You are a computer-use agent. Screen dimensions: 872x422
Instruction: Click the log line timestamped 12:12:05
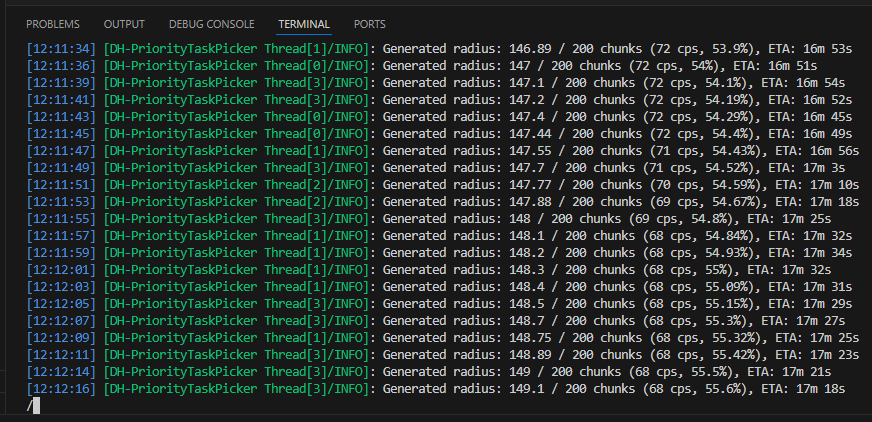(x=439, y=304)
